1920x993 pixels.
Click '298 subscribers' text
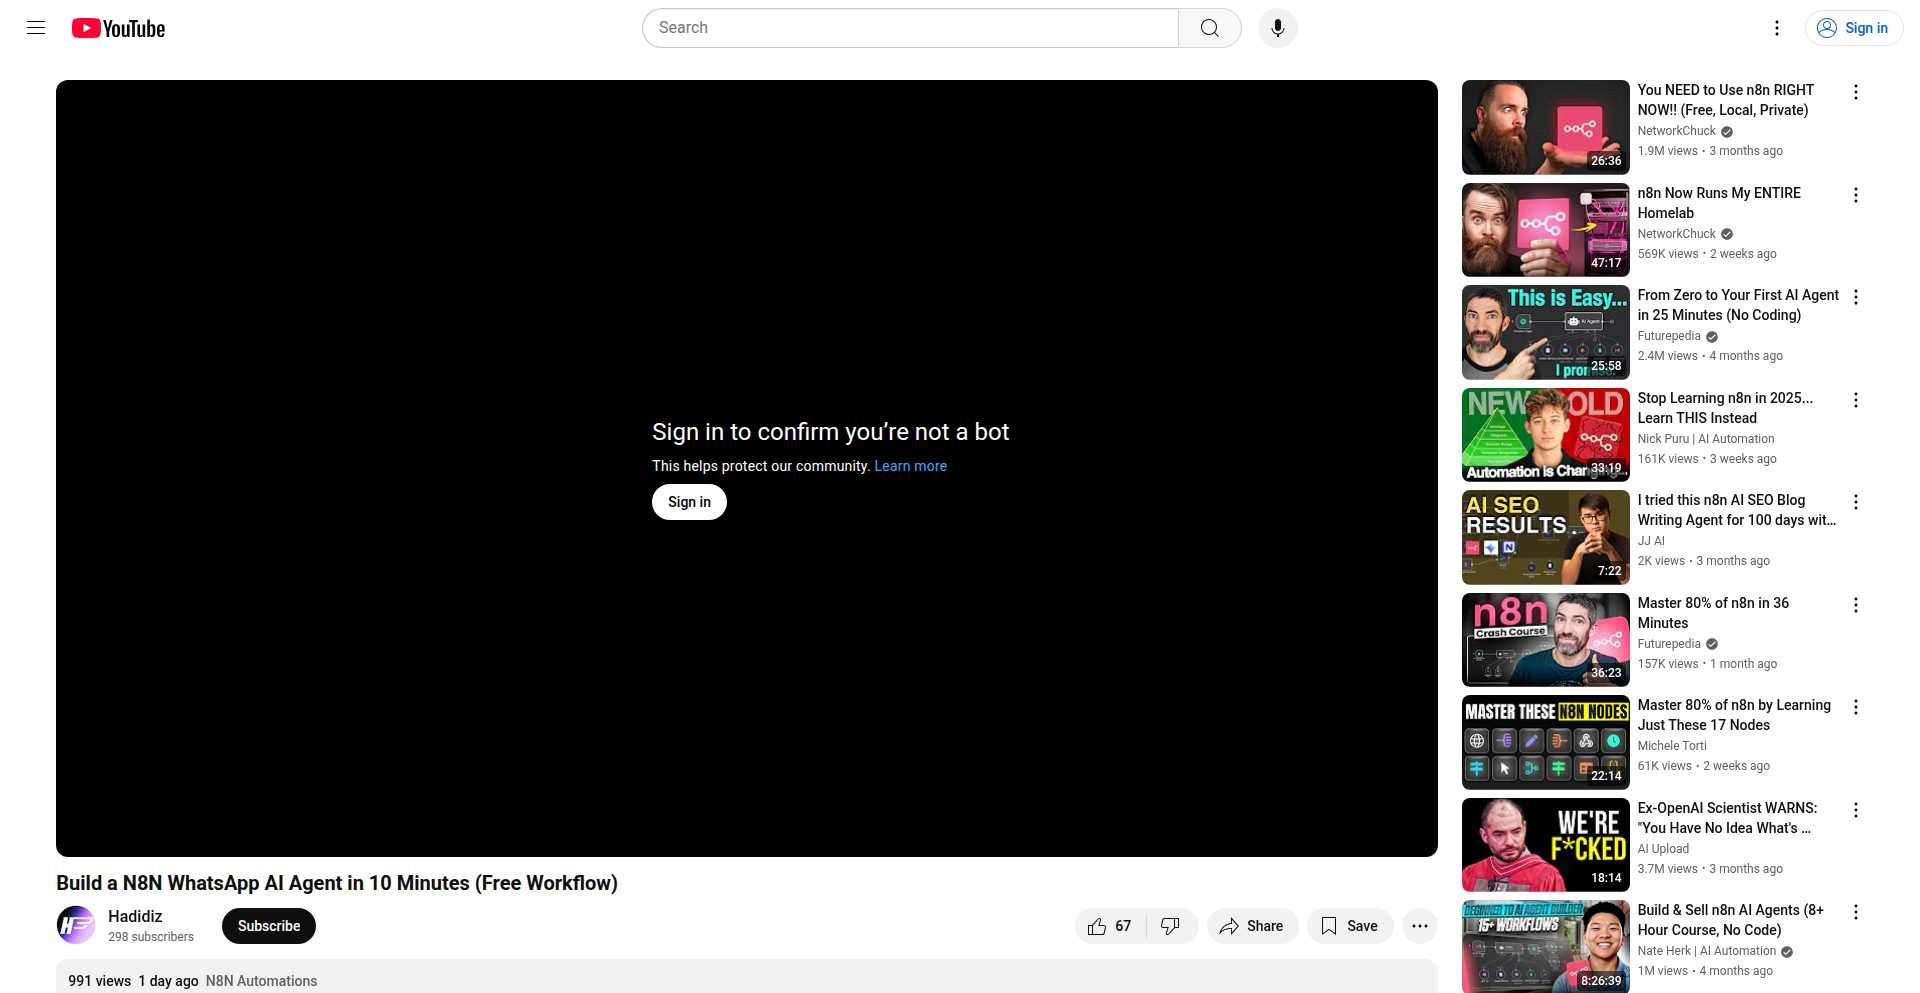pyautogui.click(x=151, y=937)
